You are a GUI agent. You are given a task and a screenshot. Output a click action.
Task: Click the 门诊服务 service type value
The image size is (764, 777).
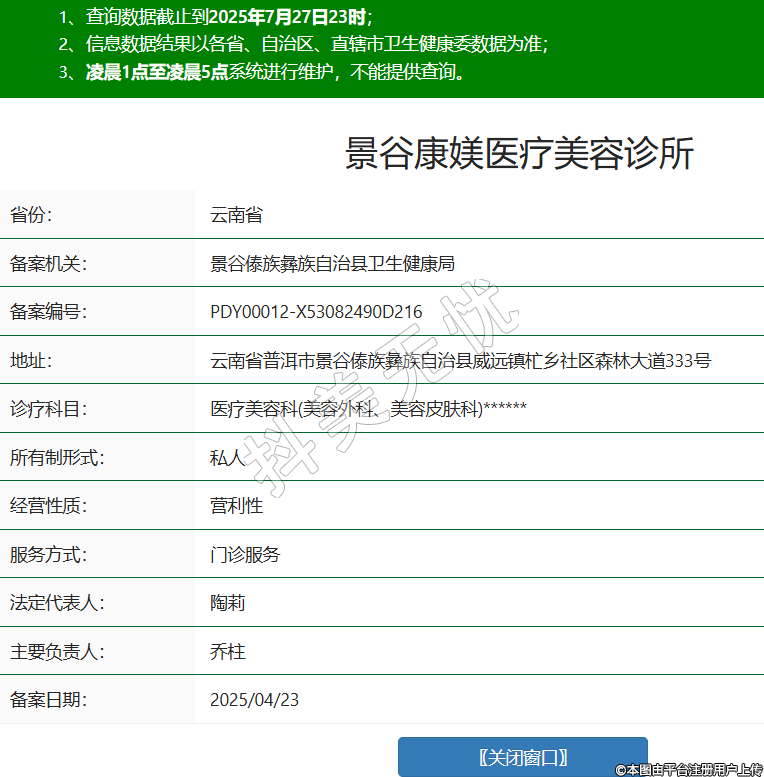[245, 555]
